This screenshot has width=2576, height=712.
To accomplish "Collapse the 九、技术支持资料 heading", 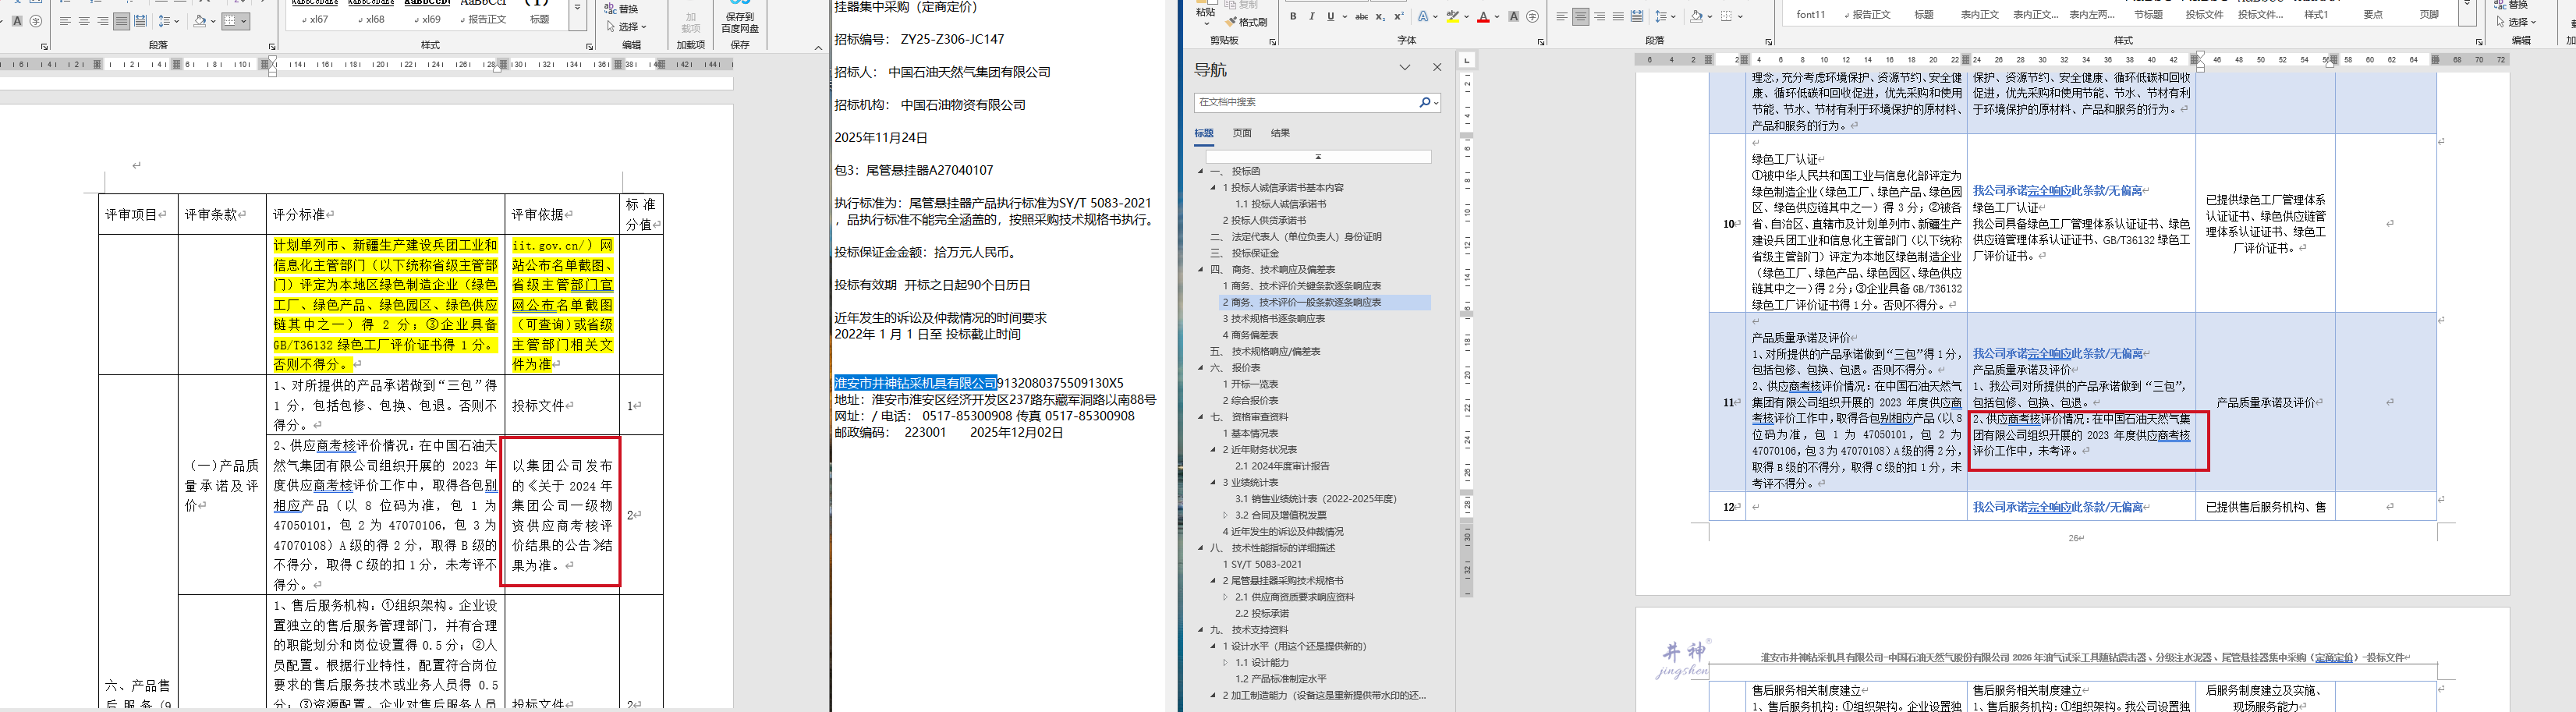I will point(1201,630).
